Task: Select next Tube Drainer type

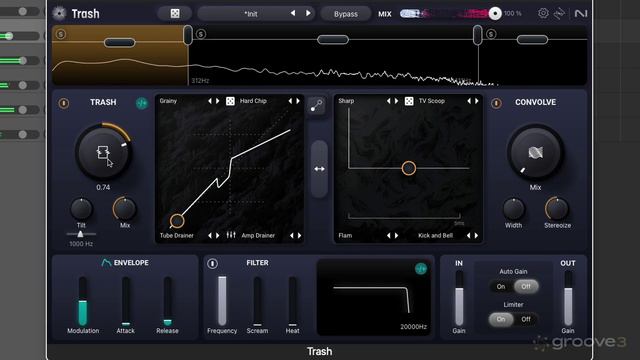Action: pyautogui.click(x=218, y=236)
